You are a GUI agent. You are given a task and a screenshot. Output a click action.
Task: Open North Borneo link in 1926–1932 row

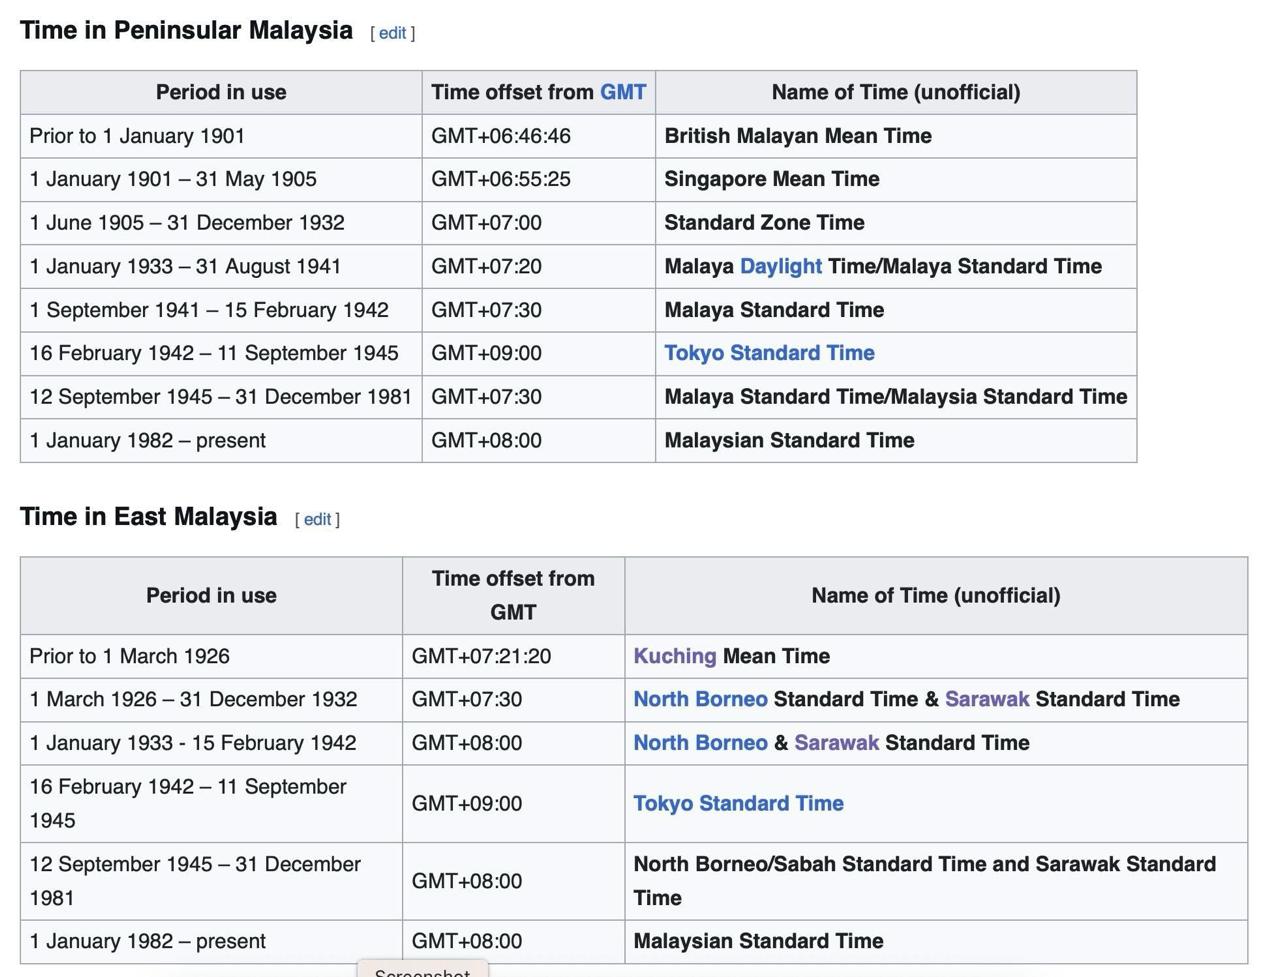tap(700, 699)
